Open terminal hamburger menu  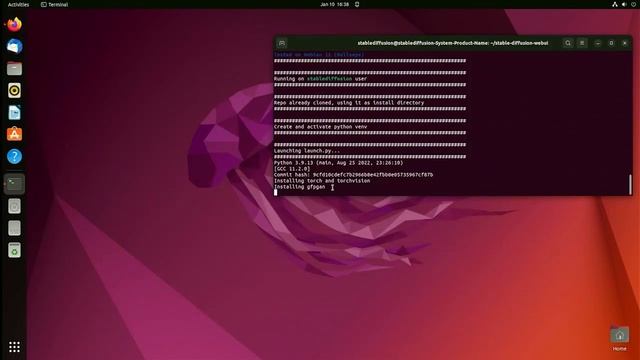(582, 43)
